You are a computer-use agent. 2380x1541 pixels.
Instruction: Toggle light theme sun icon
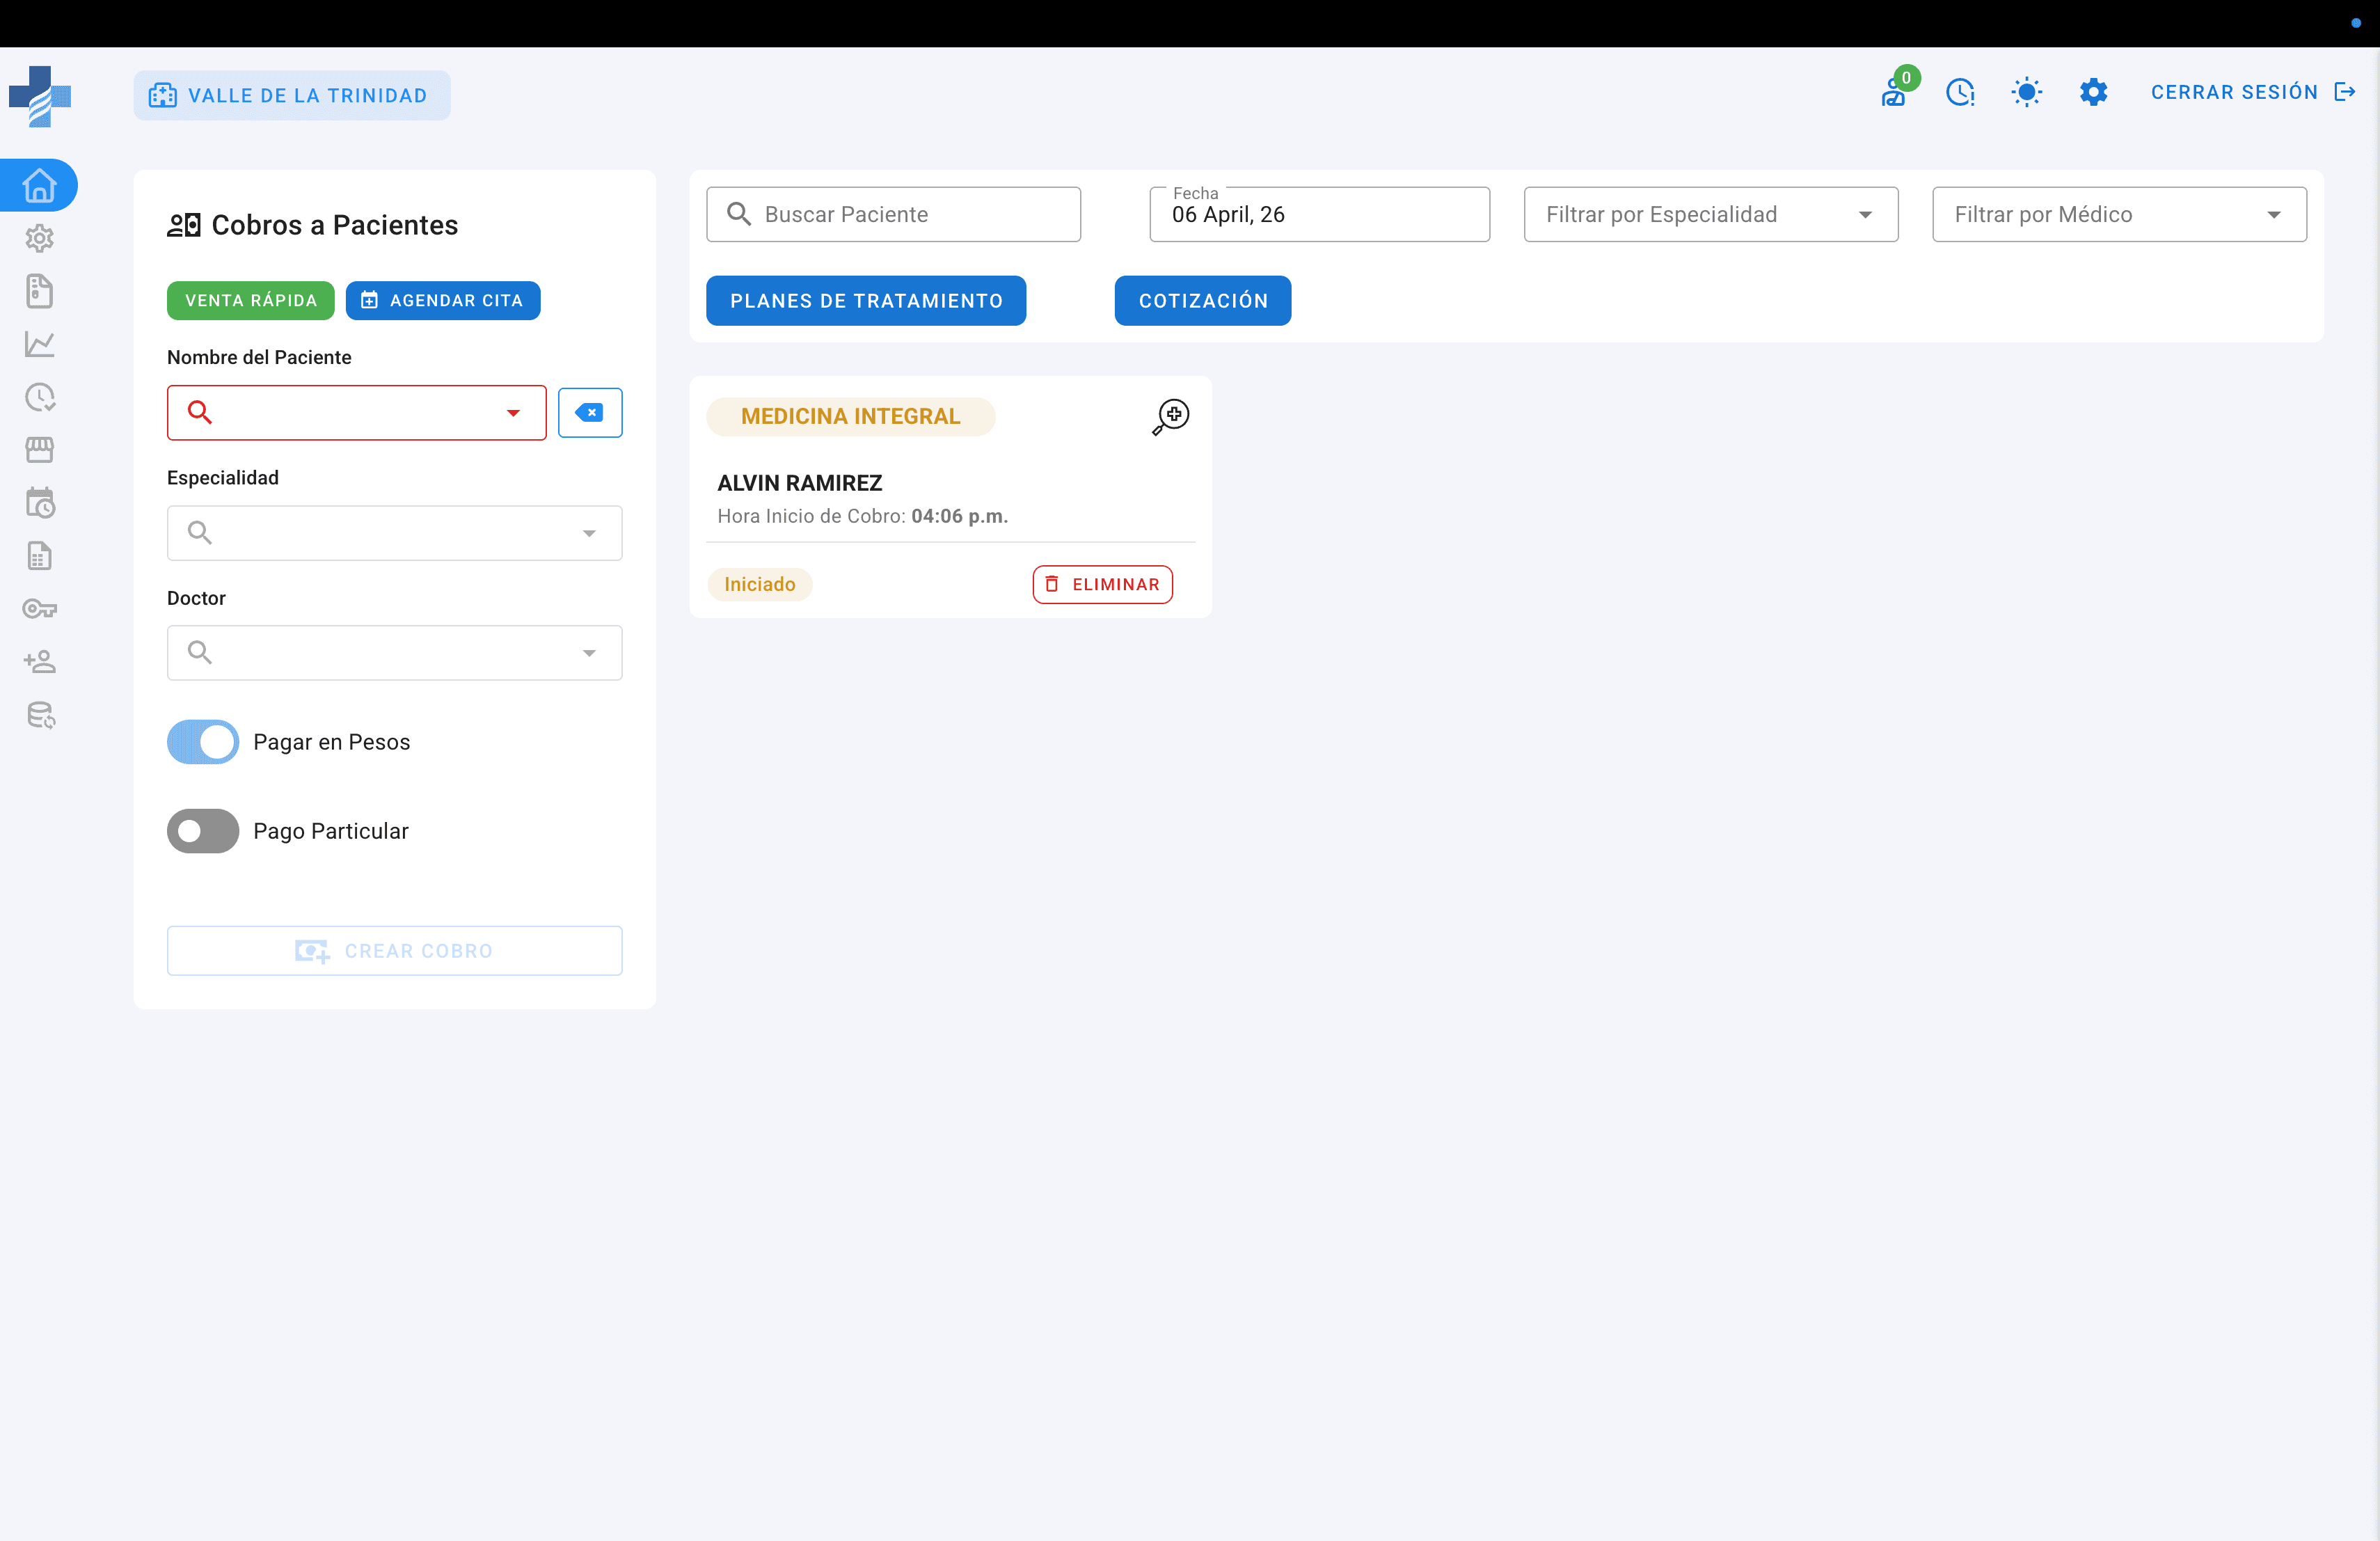click(x=2027, y=93)
